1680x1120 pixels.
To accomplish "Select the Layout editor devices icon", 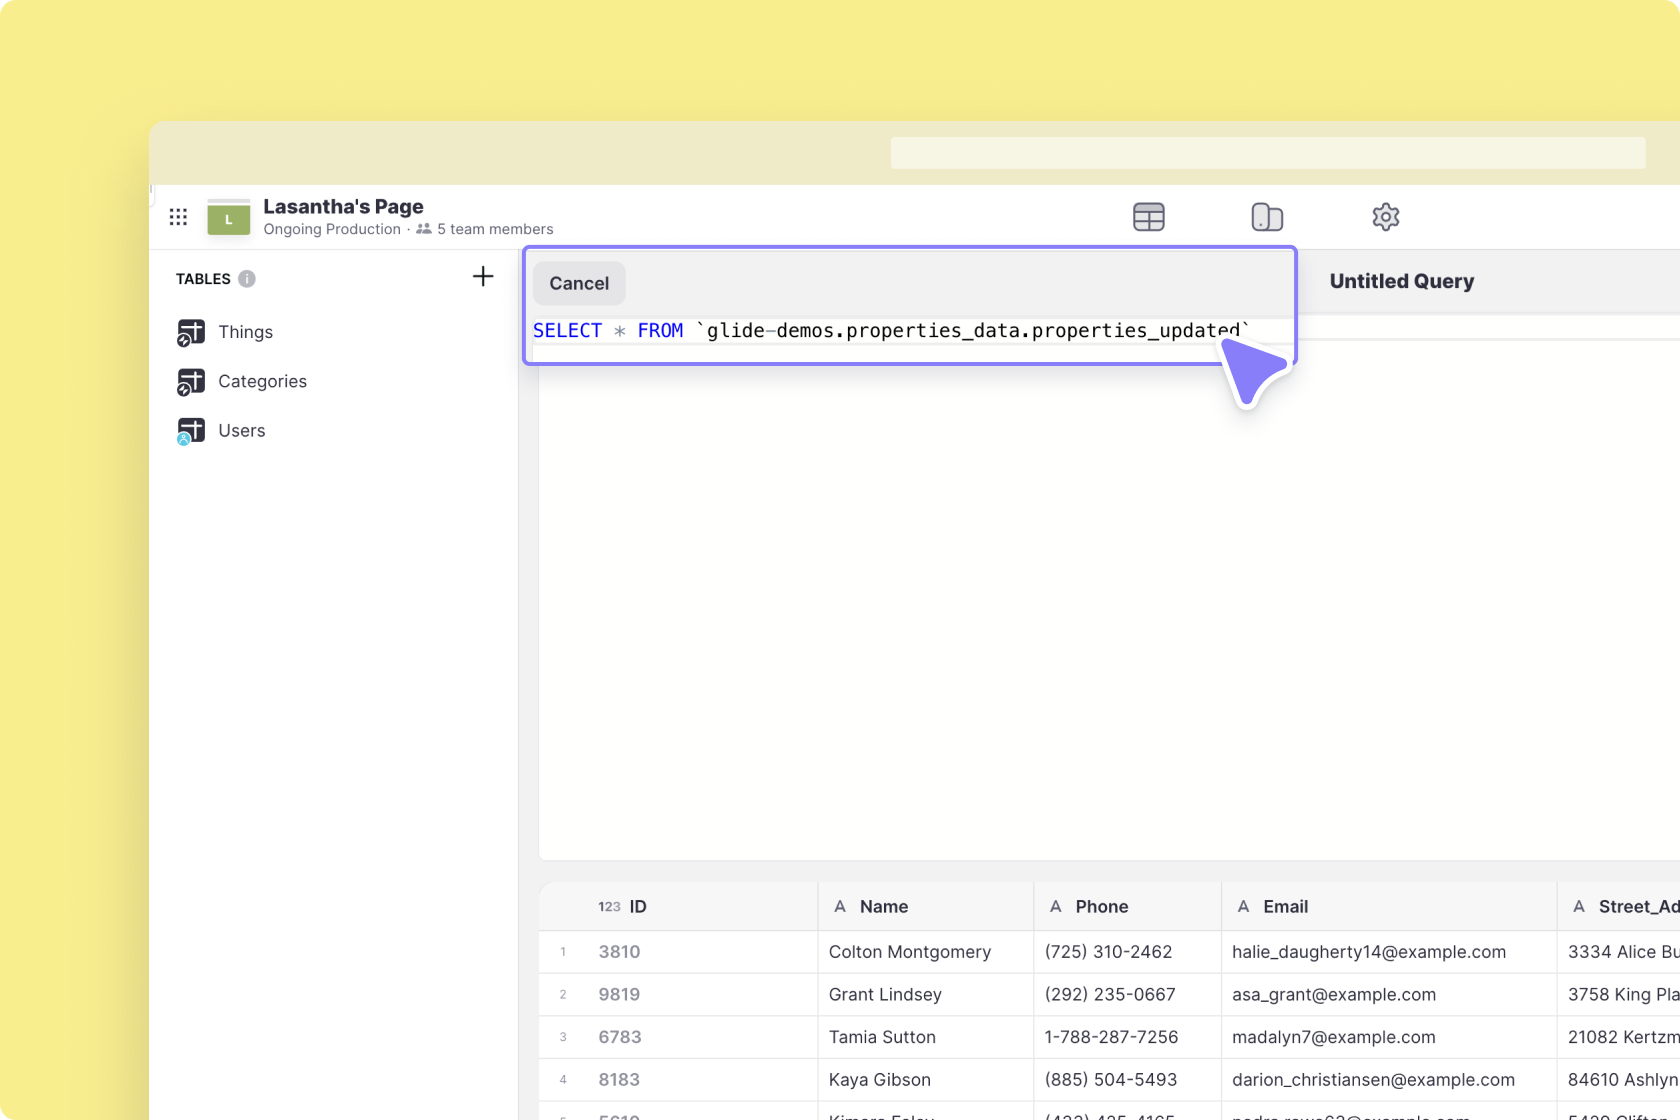I will 1267,217.
